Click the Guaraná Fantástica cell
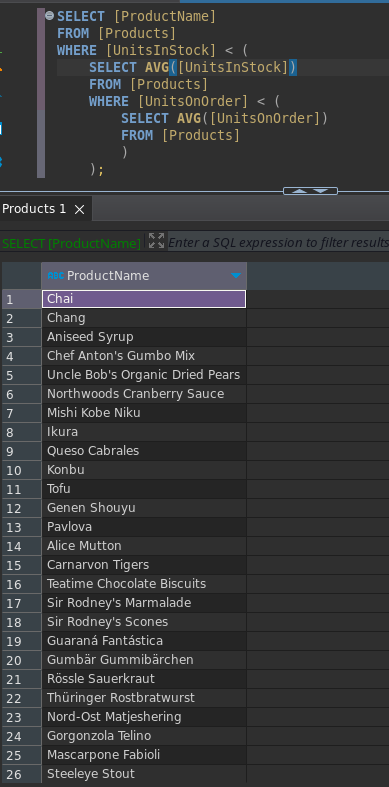The image size is (389, 787). point(144,641)
